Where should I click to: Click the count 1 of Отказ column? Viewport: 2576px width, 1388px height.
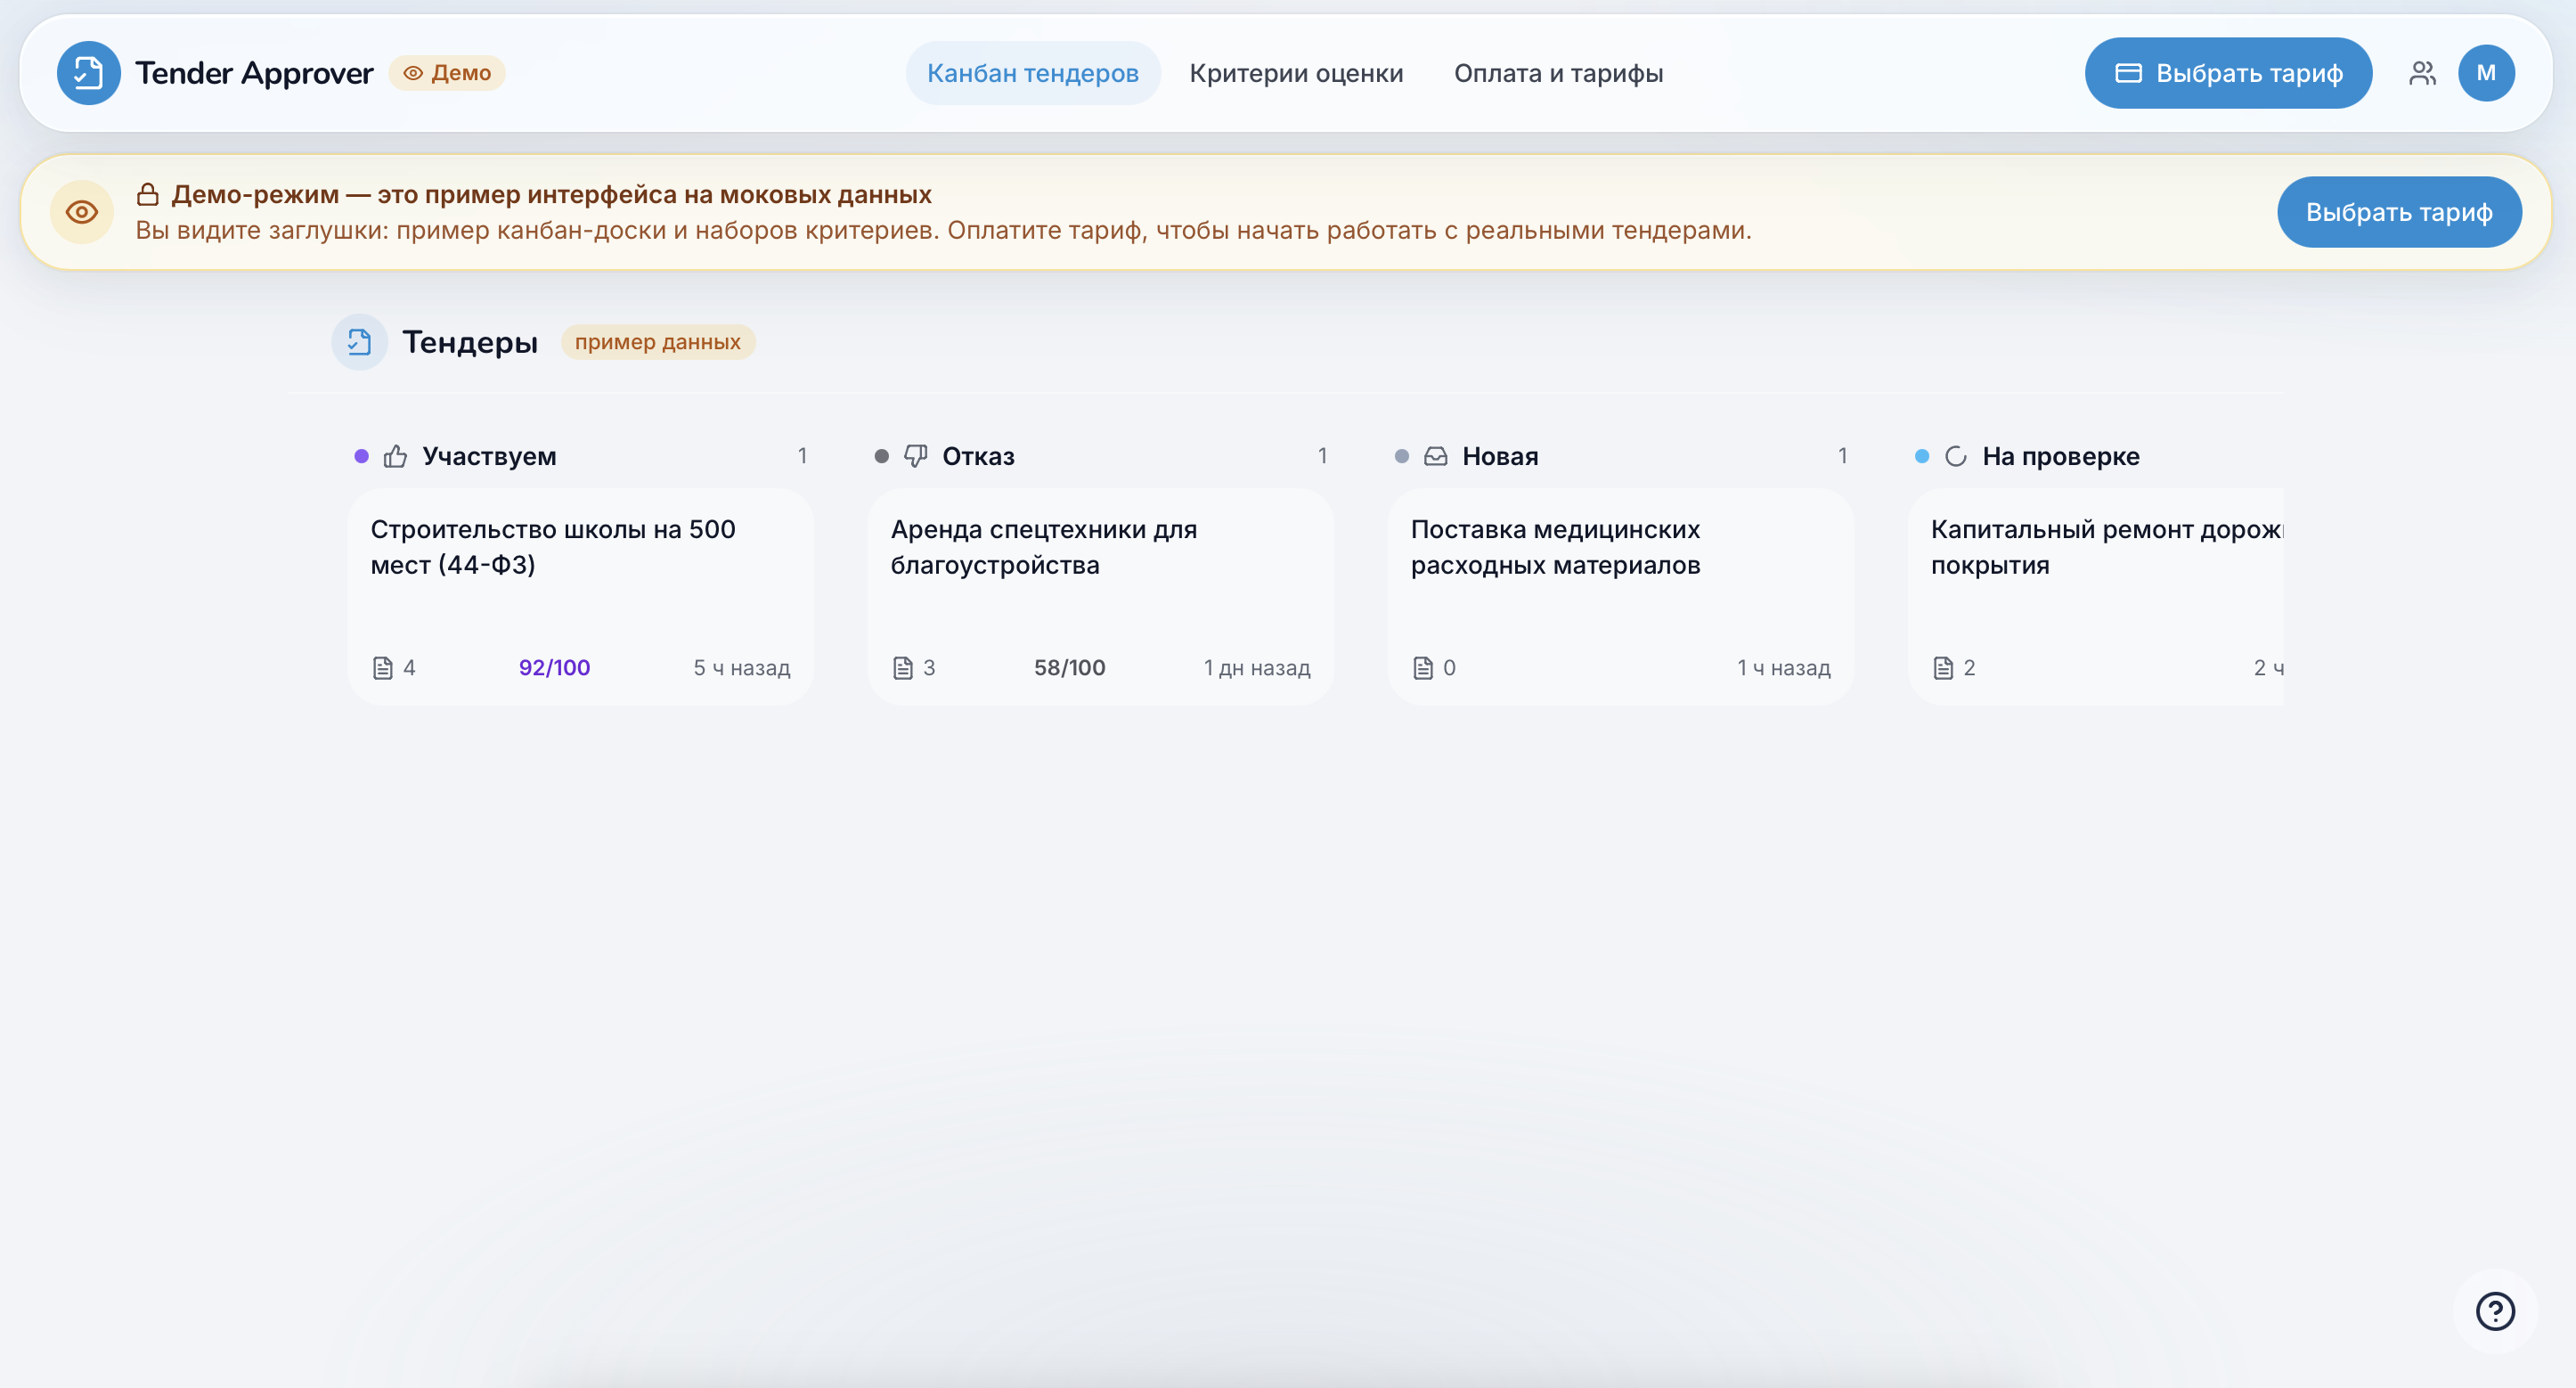(x=1322, y=456)
